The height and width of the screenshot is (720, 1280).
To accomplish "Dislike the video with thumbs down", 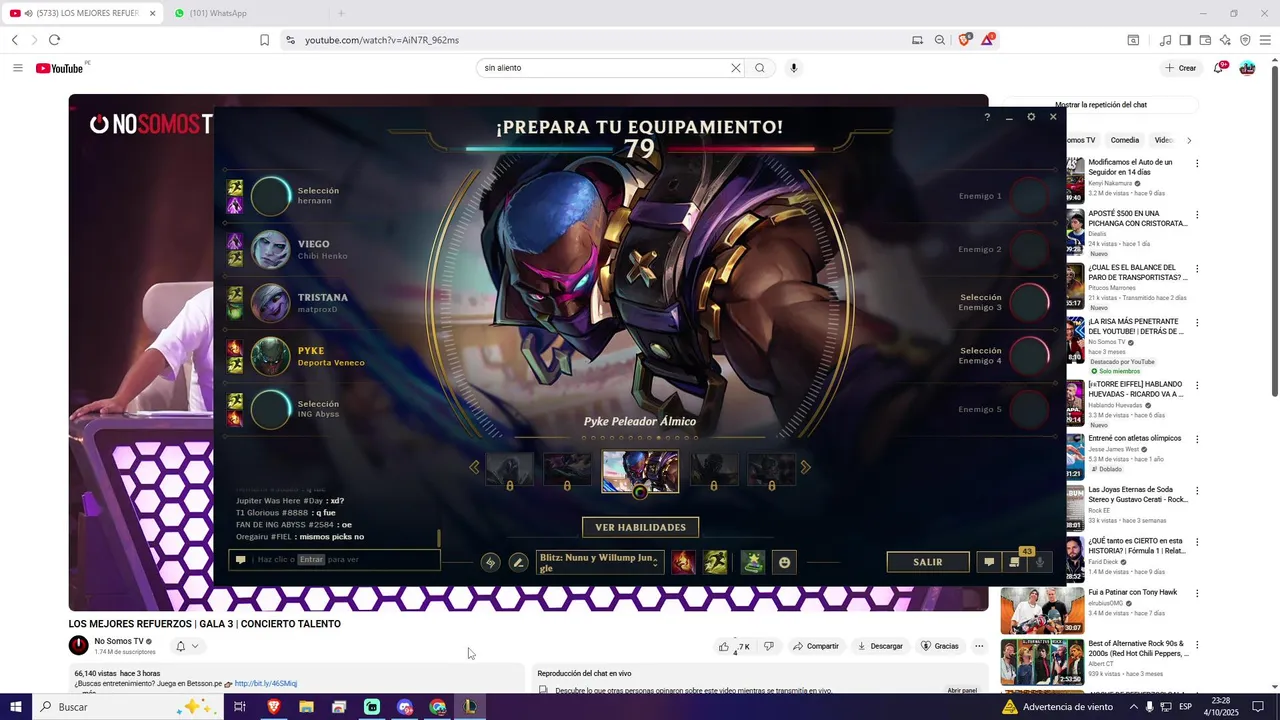I will 768,646.
